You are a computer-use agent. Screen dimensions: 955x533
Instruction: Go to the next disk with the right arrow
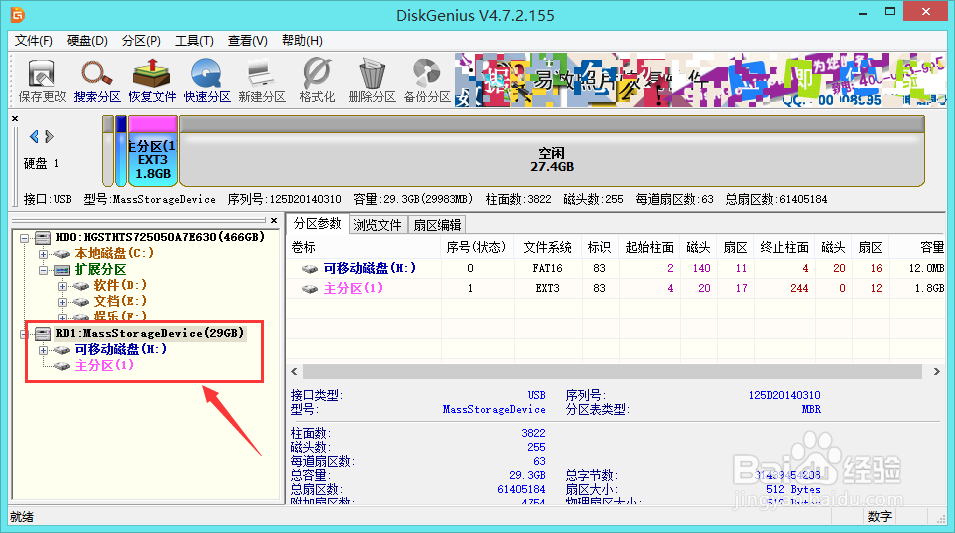pos(49,136)
